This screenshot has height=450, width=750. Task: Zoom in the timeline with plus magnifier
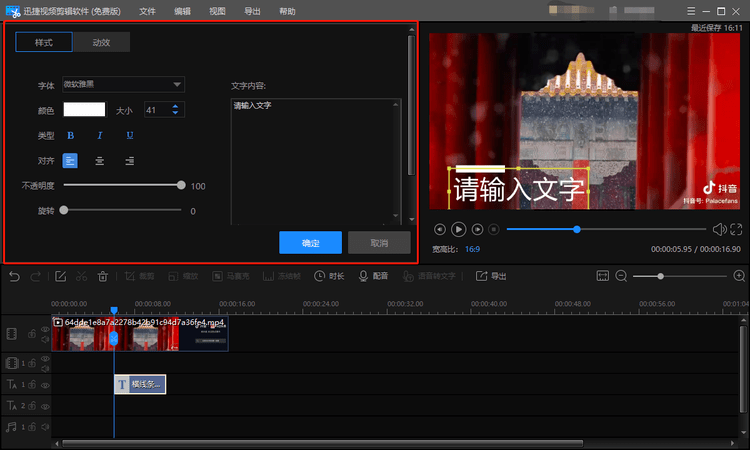click(x=739, y=276)
